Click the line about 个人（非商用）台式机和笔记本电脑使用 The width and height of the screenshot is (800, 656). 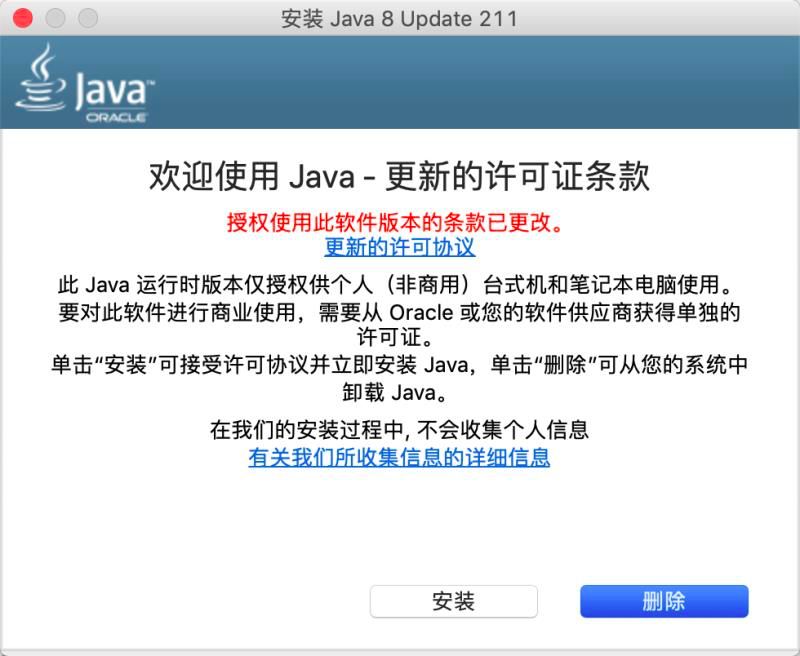395,285
